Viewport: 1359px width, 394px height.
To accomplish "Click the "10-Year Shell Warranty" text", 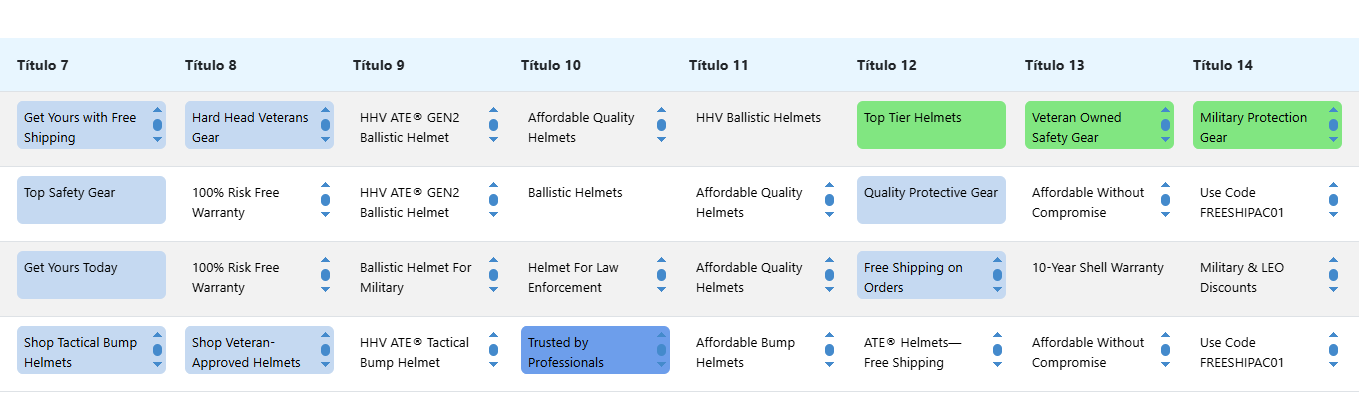I will (1098, 268).
